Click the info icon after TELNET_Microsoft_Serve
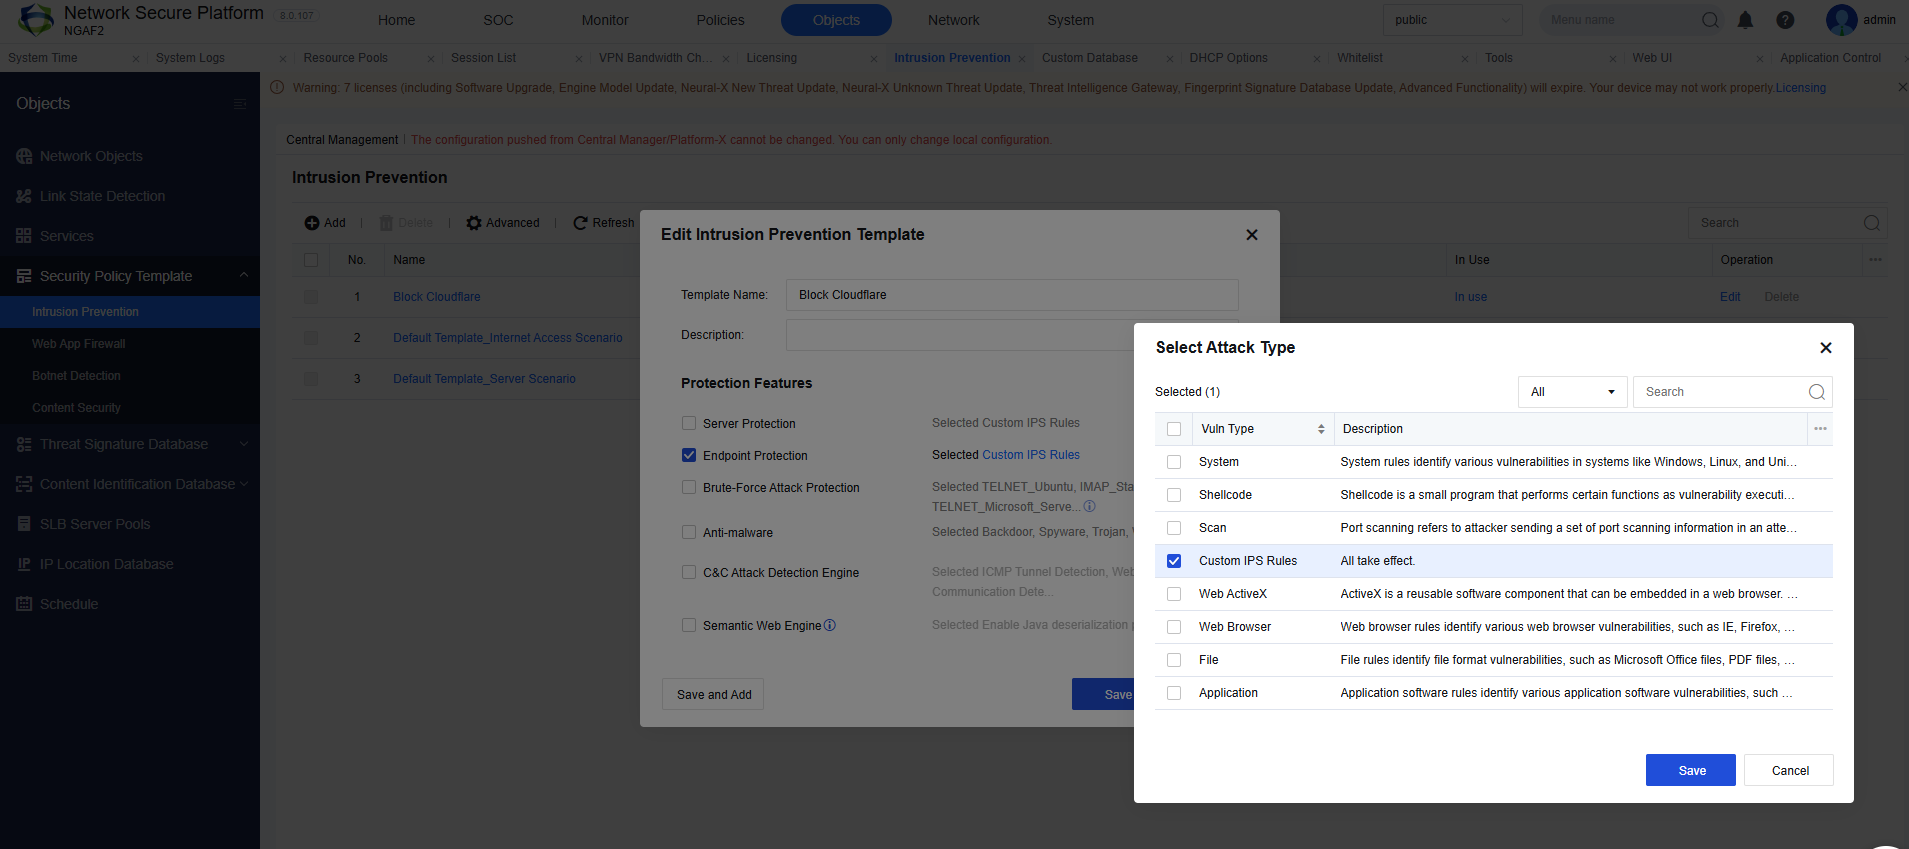The width and height of the screenshot is (1909, 849). coord(1090,506)
